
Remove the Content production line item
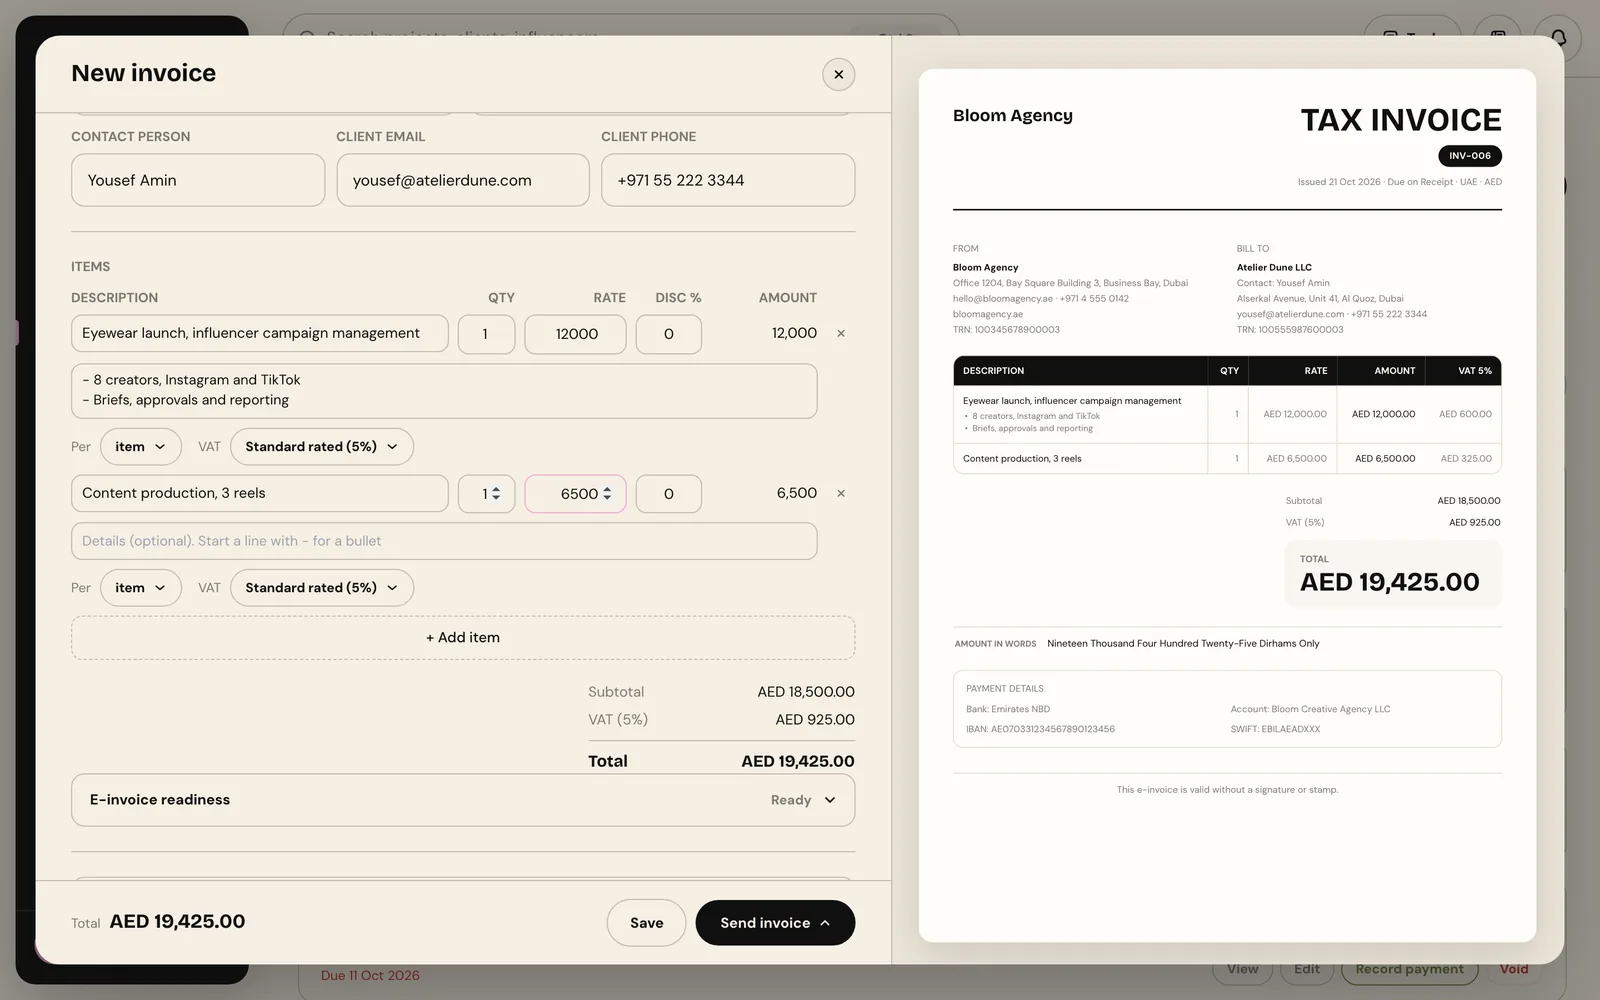841,494
